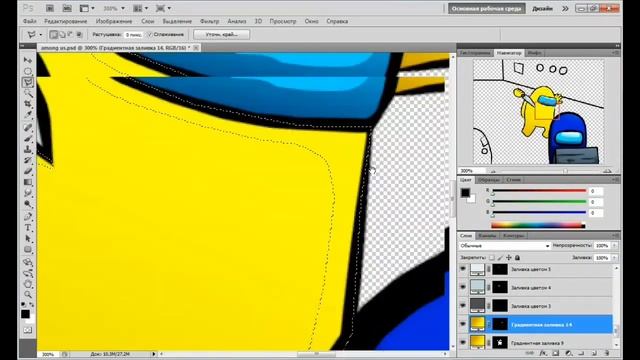Select the Gradient tool
Image resolution: width=640 pixels, height=360 pixels.
pyautogui.click(x=28, y=182)
